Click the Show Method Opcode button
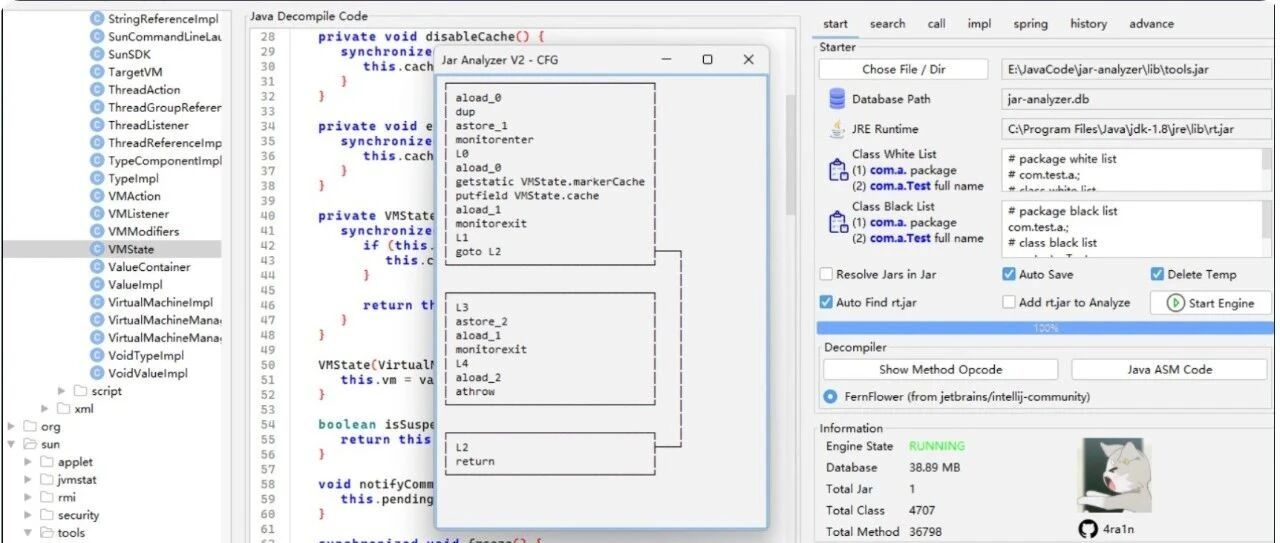The width and height of the screenshot is (1280, 543). 940,369
